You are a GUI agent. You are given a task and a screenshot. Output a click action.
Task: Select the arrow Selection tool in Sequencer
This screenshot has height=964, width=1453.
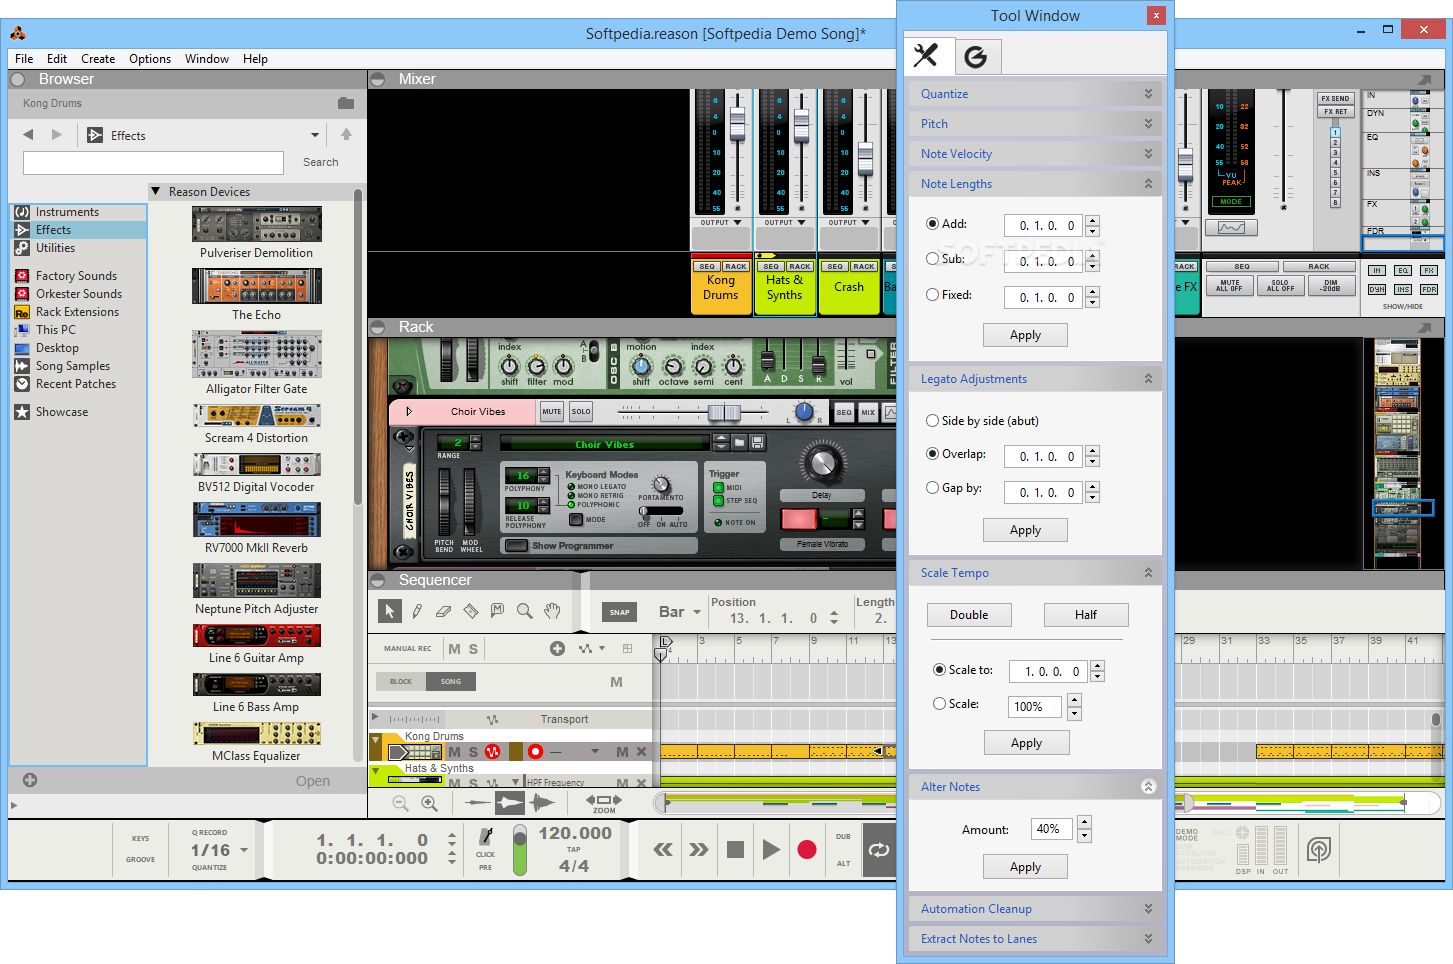[x=389, y=611]
